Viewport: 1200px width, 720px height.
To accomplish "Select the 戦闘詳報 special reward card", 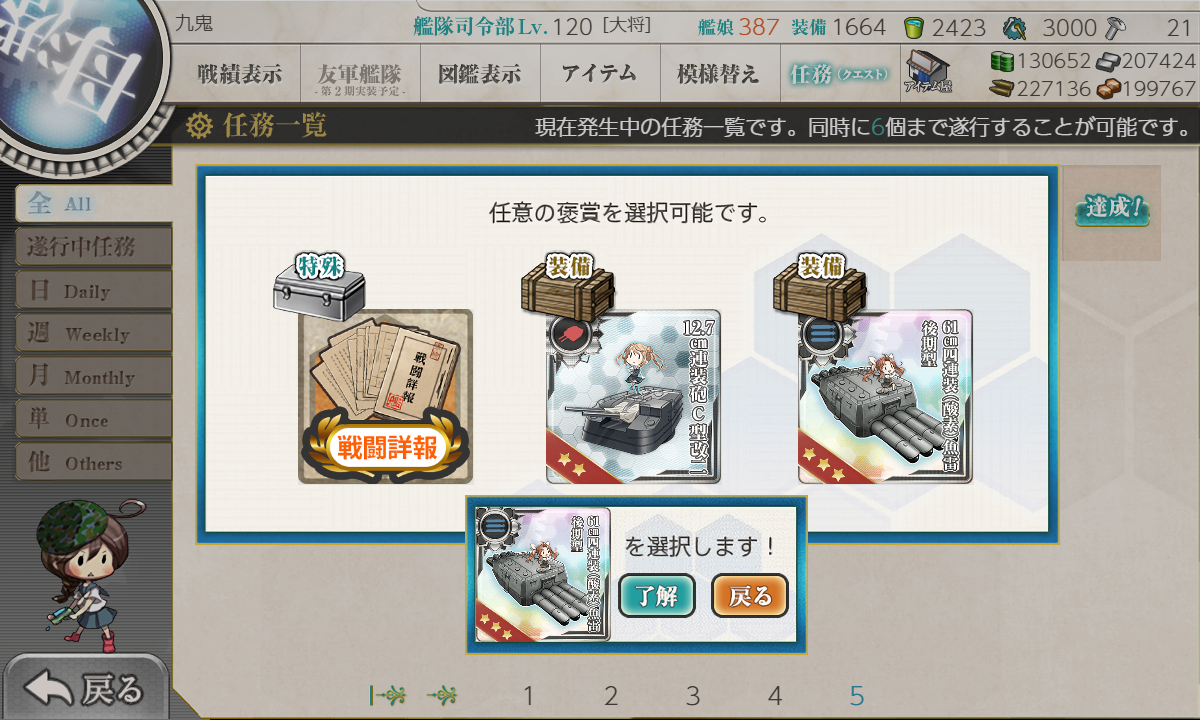I will coord(385,396).
